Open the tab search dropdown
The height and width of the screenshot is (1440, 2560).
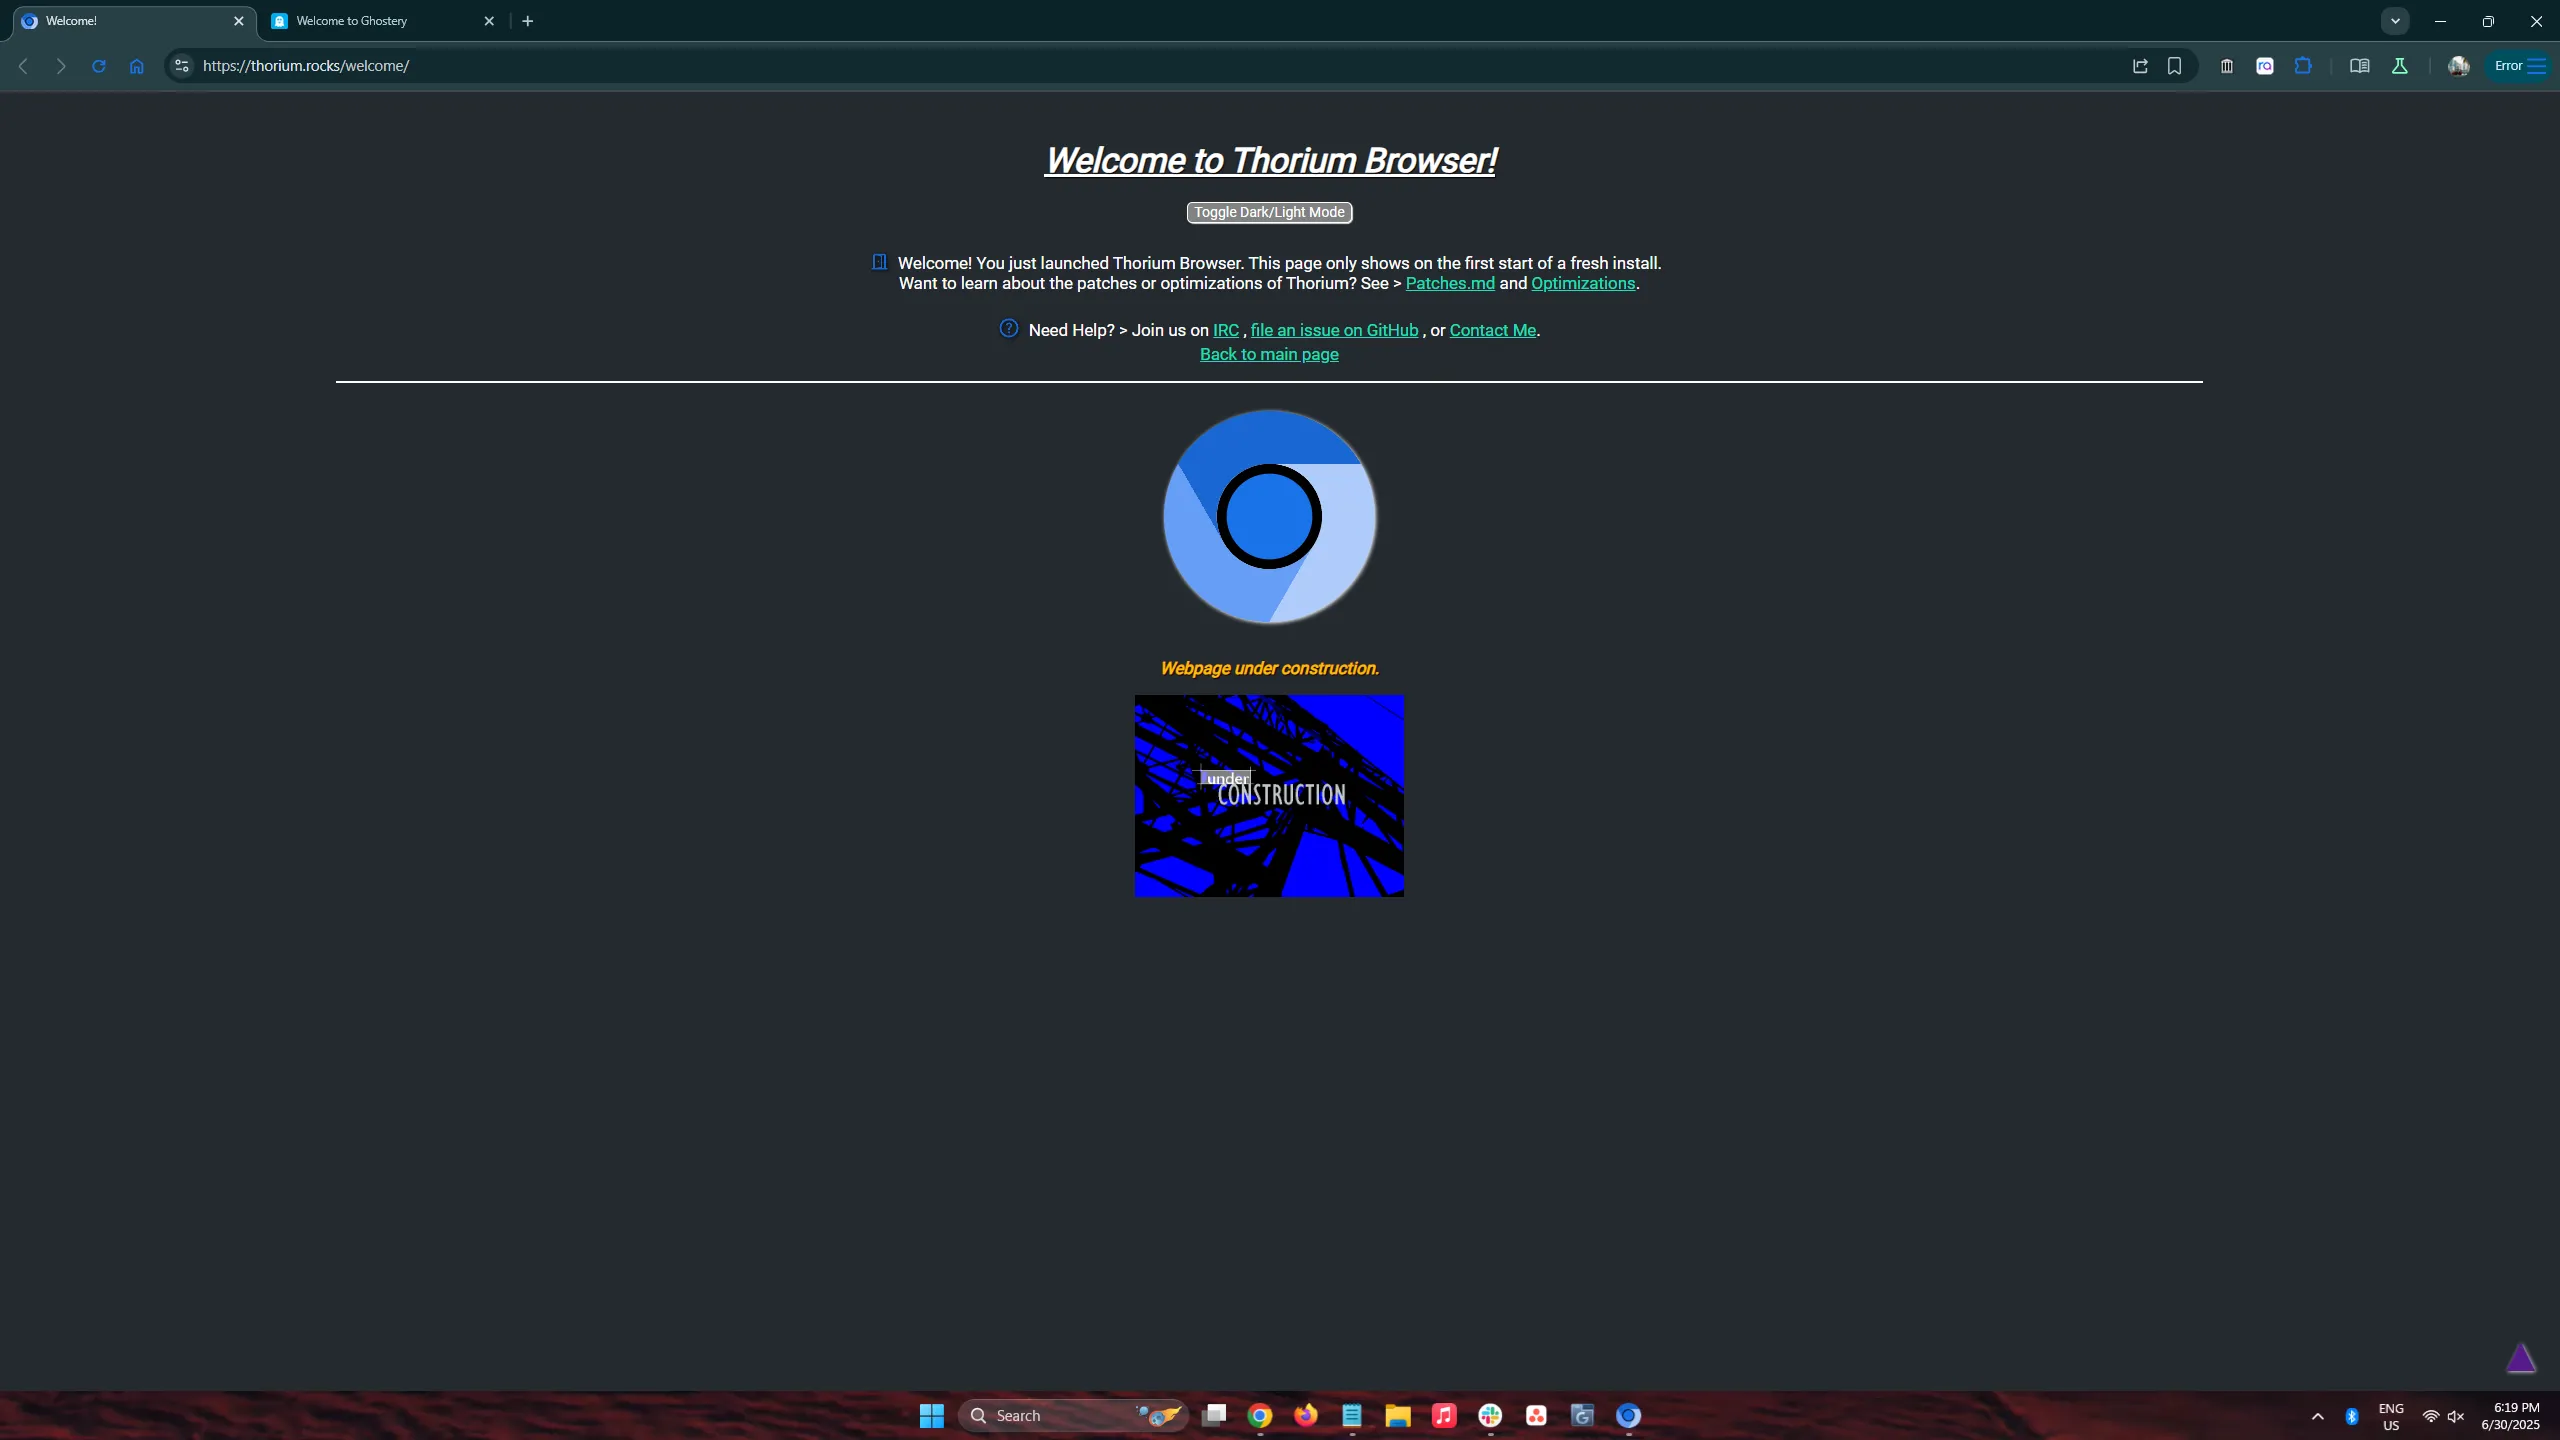pyautogui.click(x=2395, y=21)
